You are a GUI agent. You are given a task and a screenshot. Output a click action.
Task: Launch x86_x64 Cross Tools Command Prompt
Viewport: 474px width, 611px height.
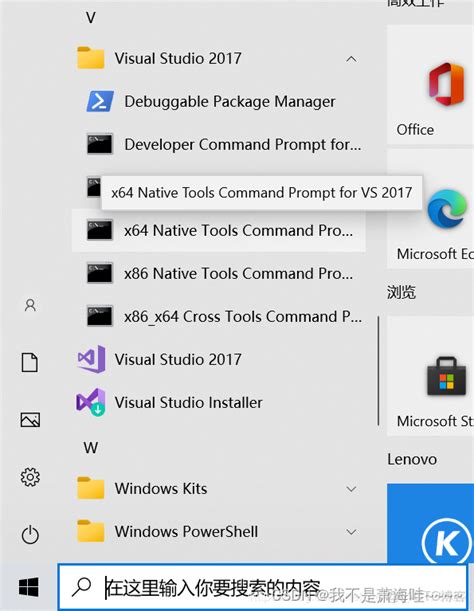[x=218, y=316]
